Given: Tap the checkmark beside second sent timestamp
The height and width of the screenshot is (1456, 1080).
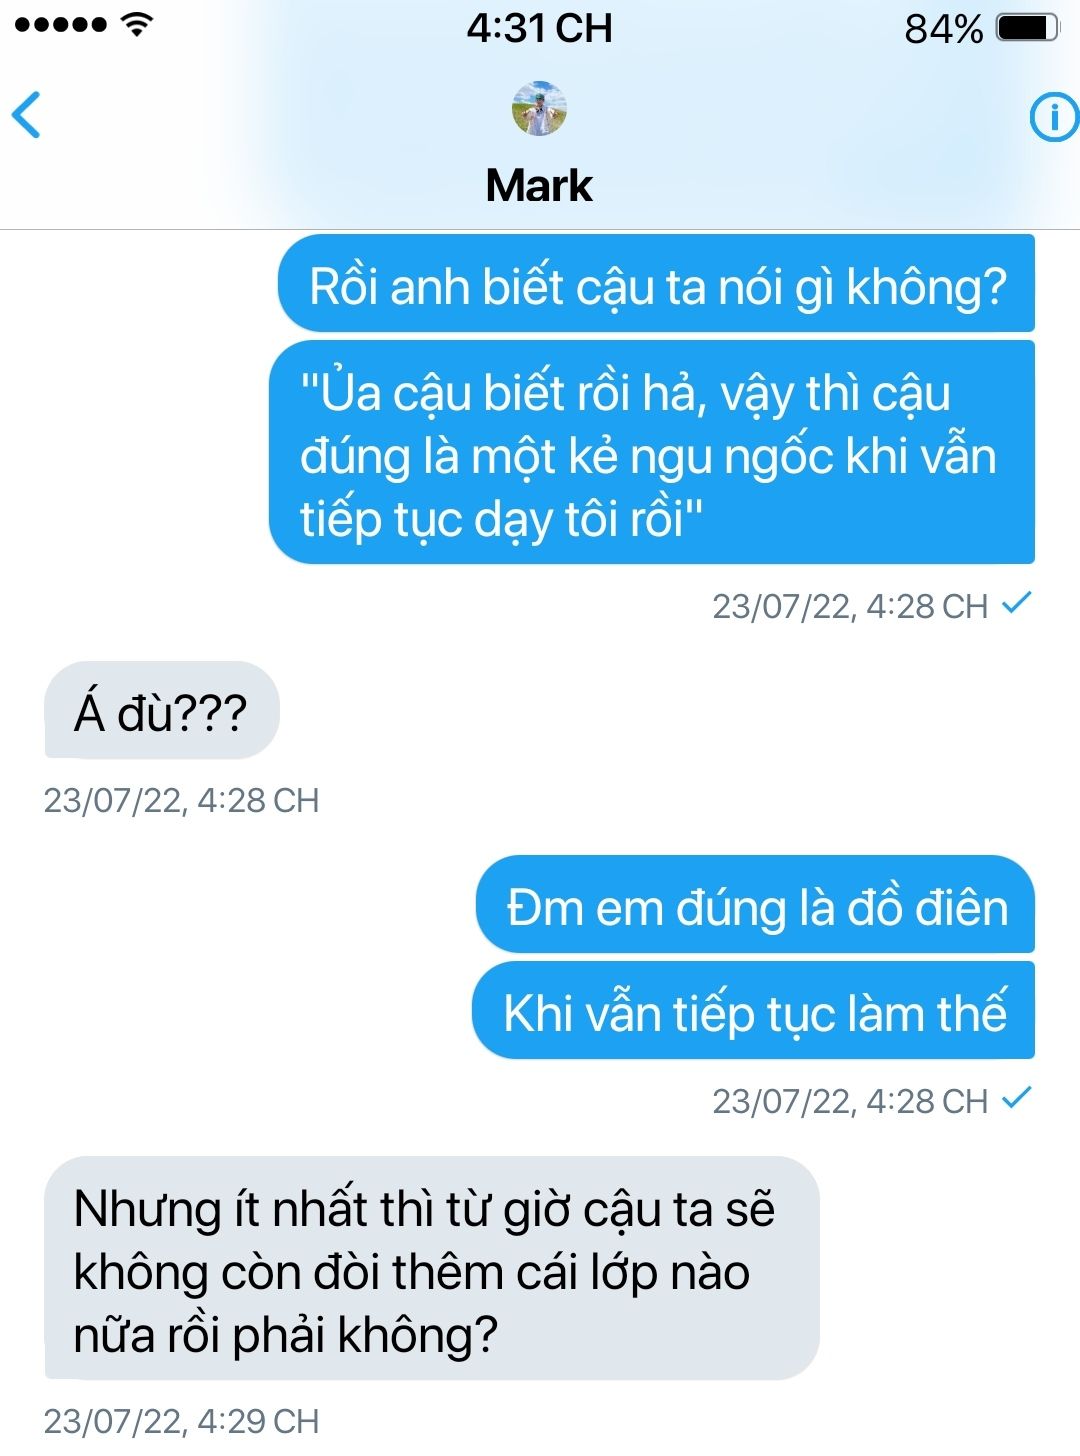Looking at the screenshot, I should [1017, 1098].
